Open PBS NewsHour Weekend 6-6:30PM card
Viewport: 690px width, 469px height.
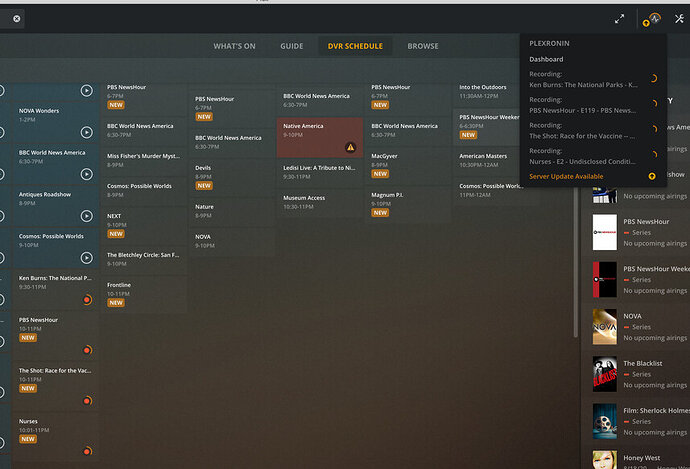(x=487, y=126)
